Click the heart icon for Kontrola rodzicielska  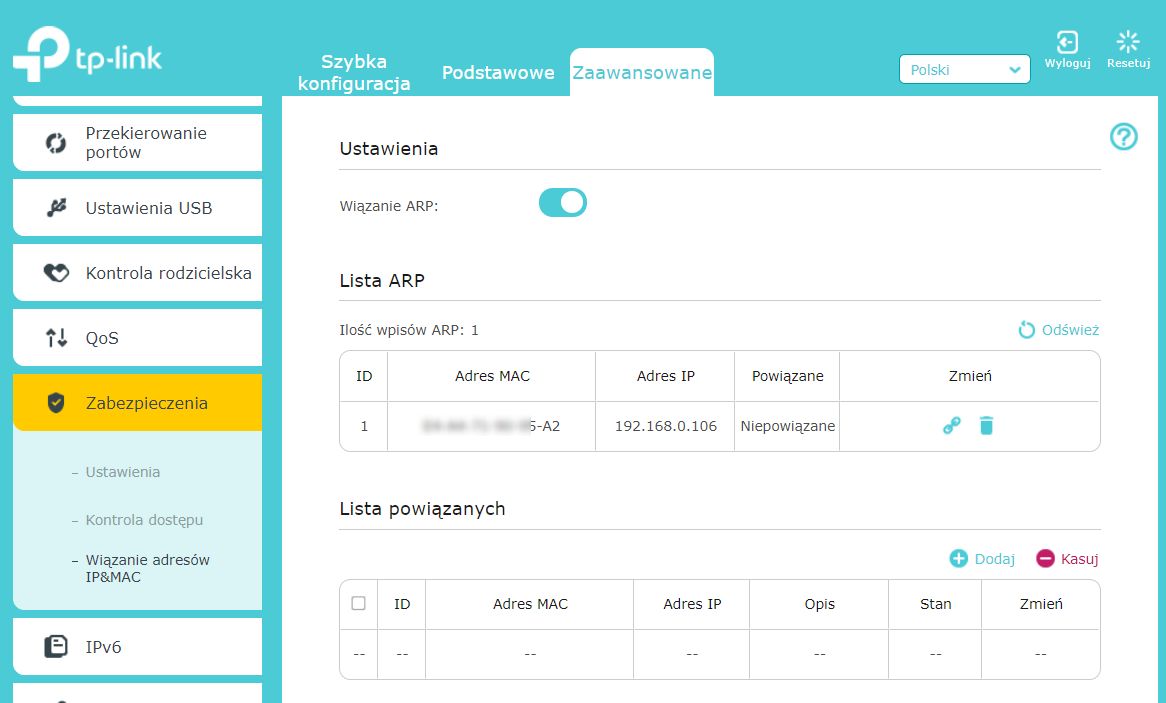pos(56,273)
